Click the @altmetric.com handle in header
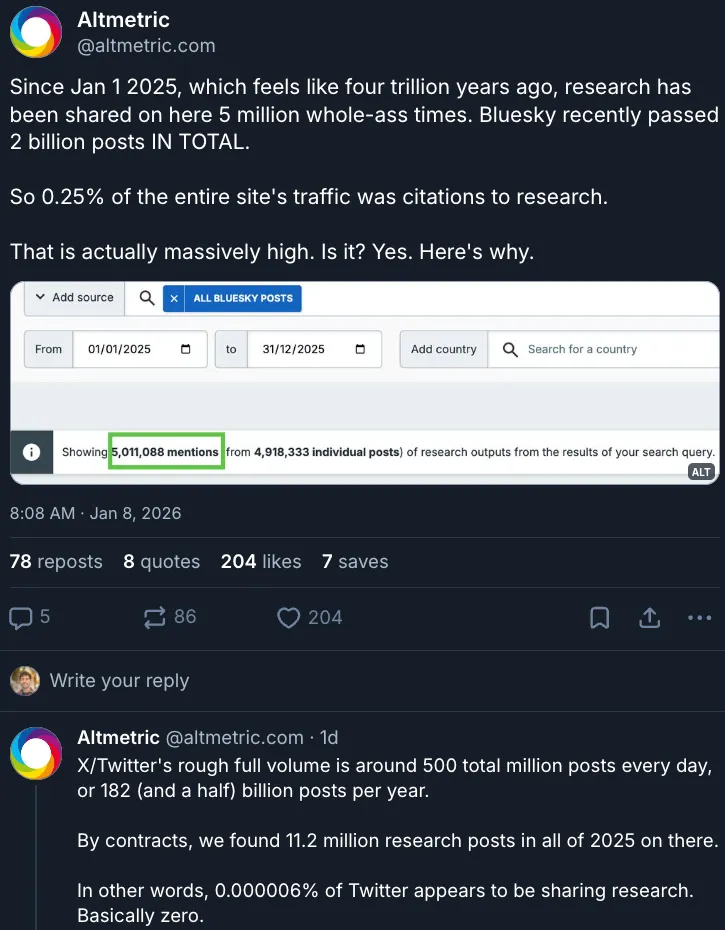 point(146,46)
